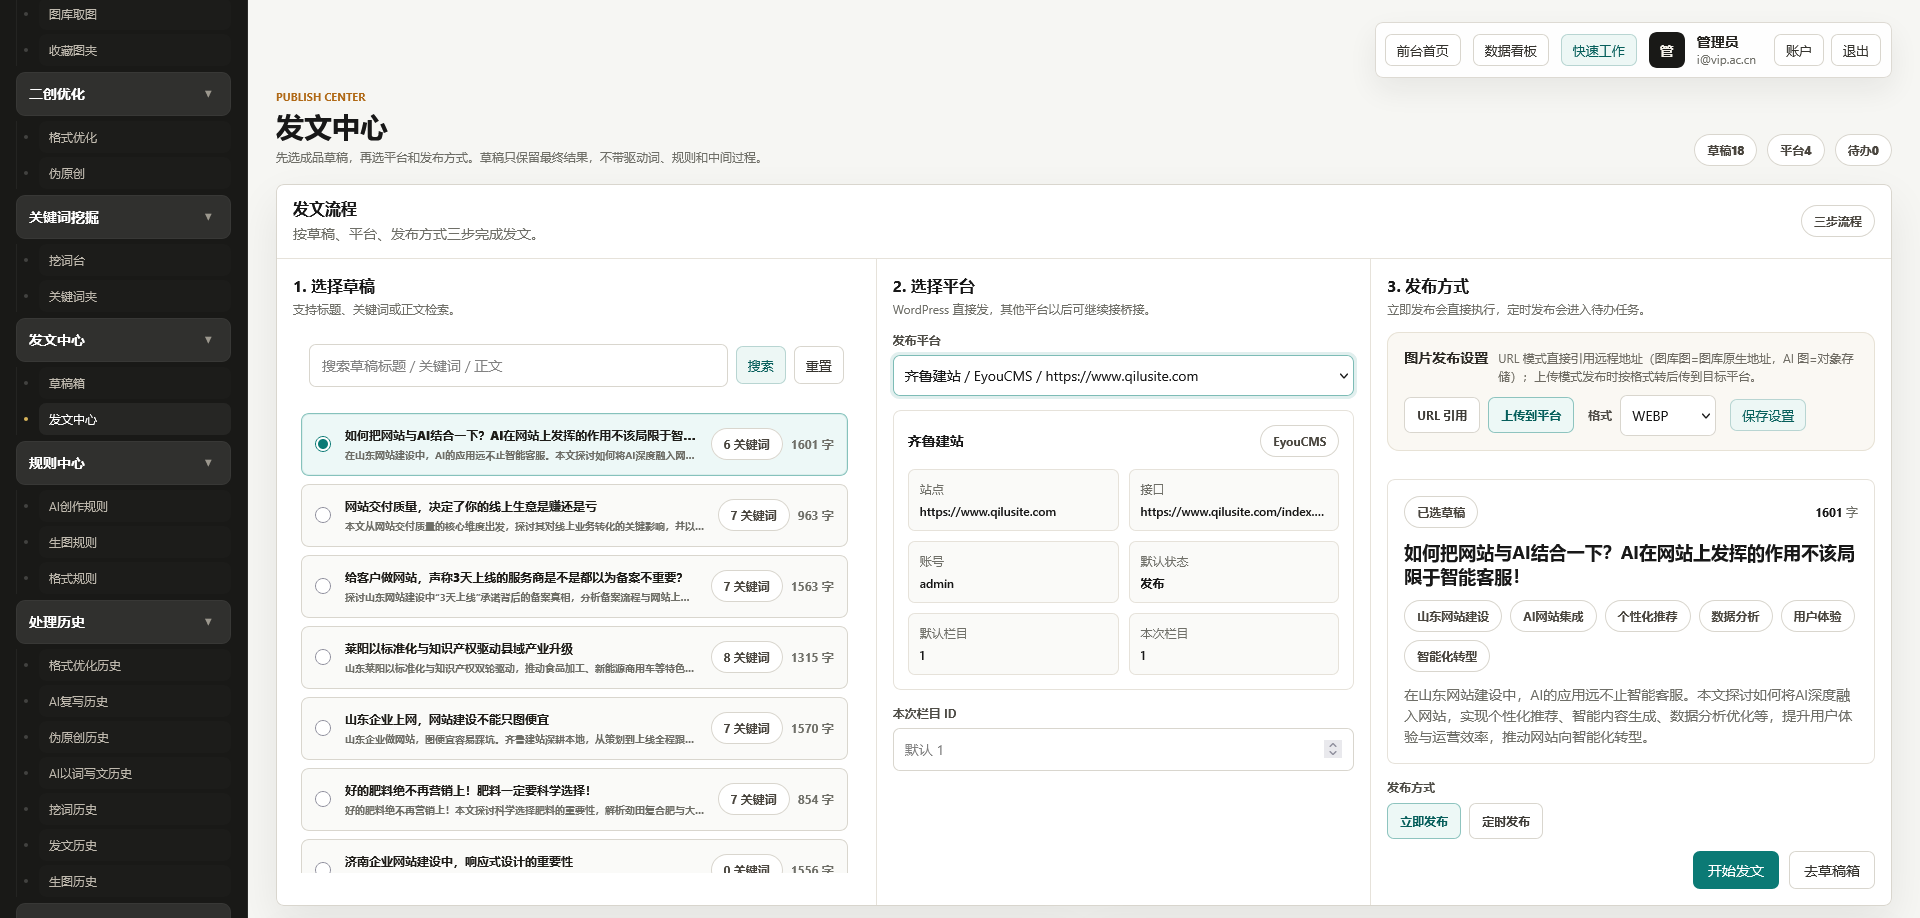Click the 管 admin avatar icon

click(x=1666, y=50)
